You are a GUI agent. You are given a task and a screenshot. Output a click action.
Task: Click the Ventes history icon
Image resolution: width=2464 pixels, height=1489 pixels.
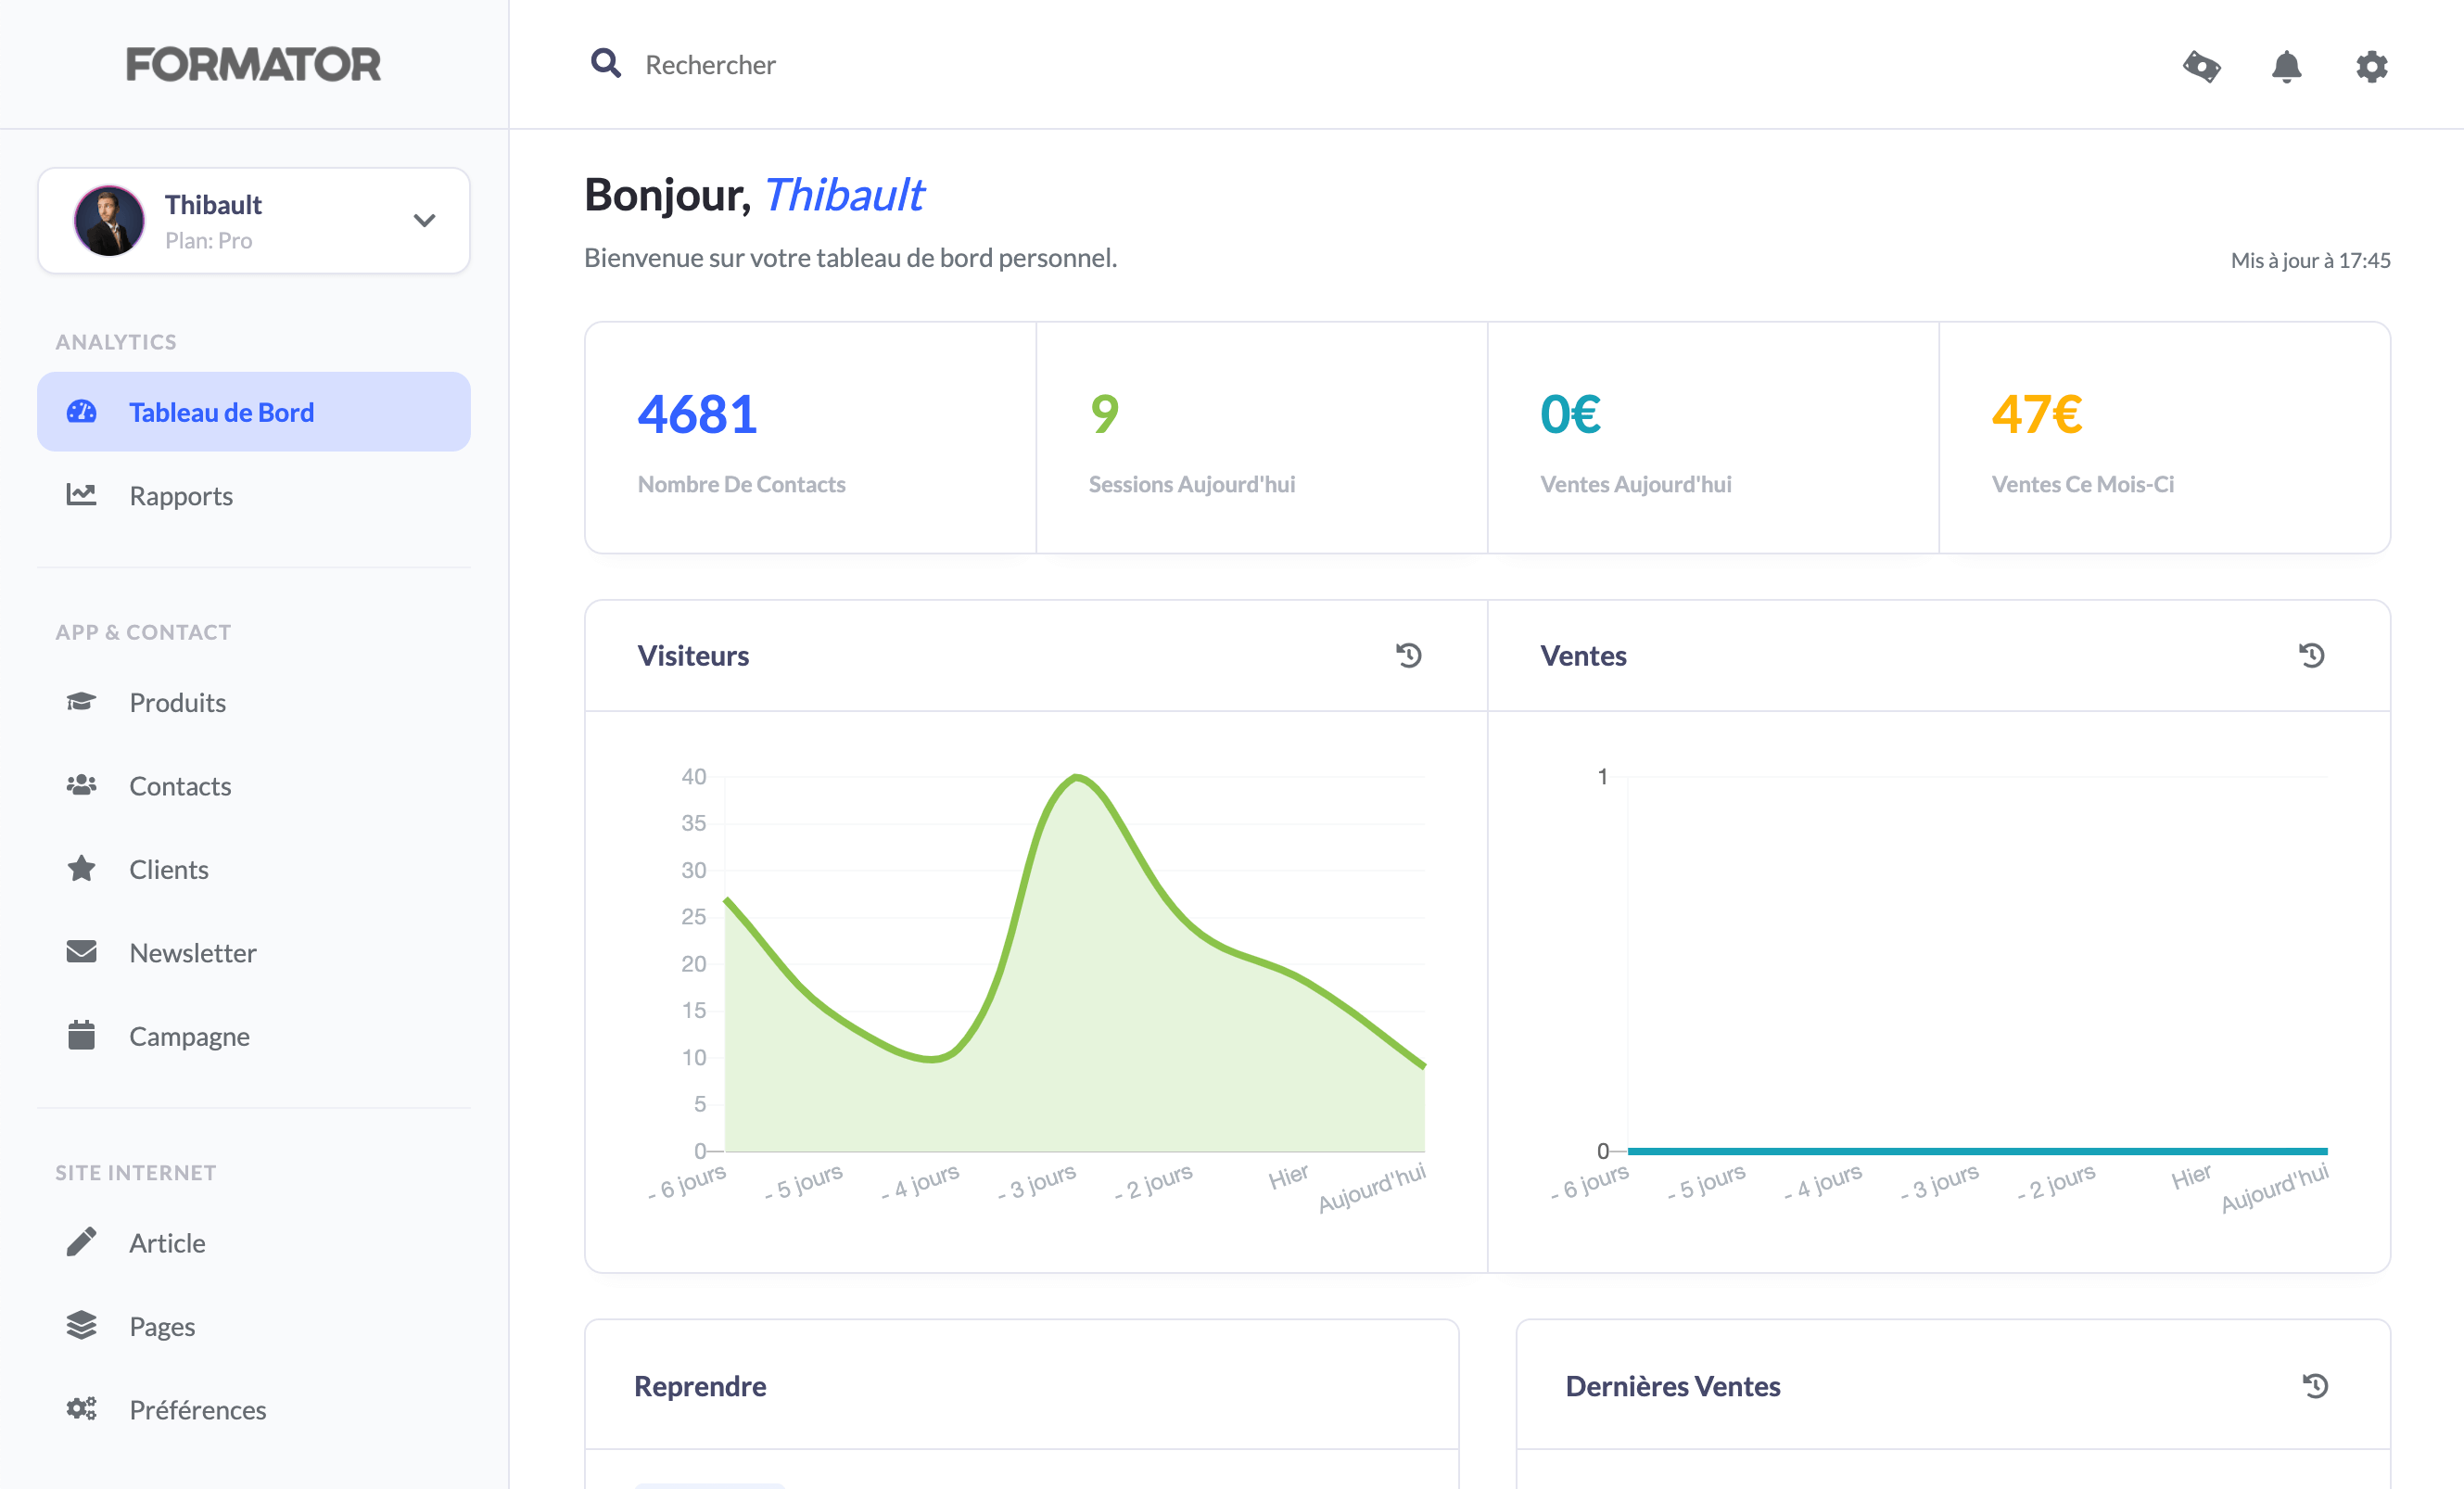2313,655
